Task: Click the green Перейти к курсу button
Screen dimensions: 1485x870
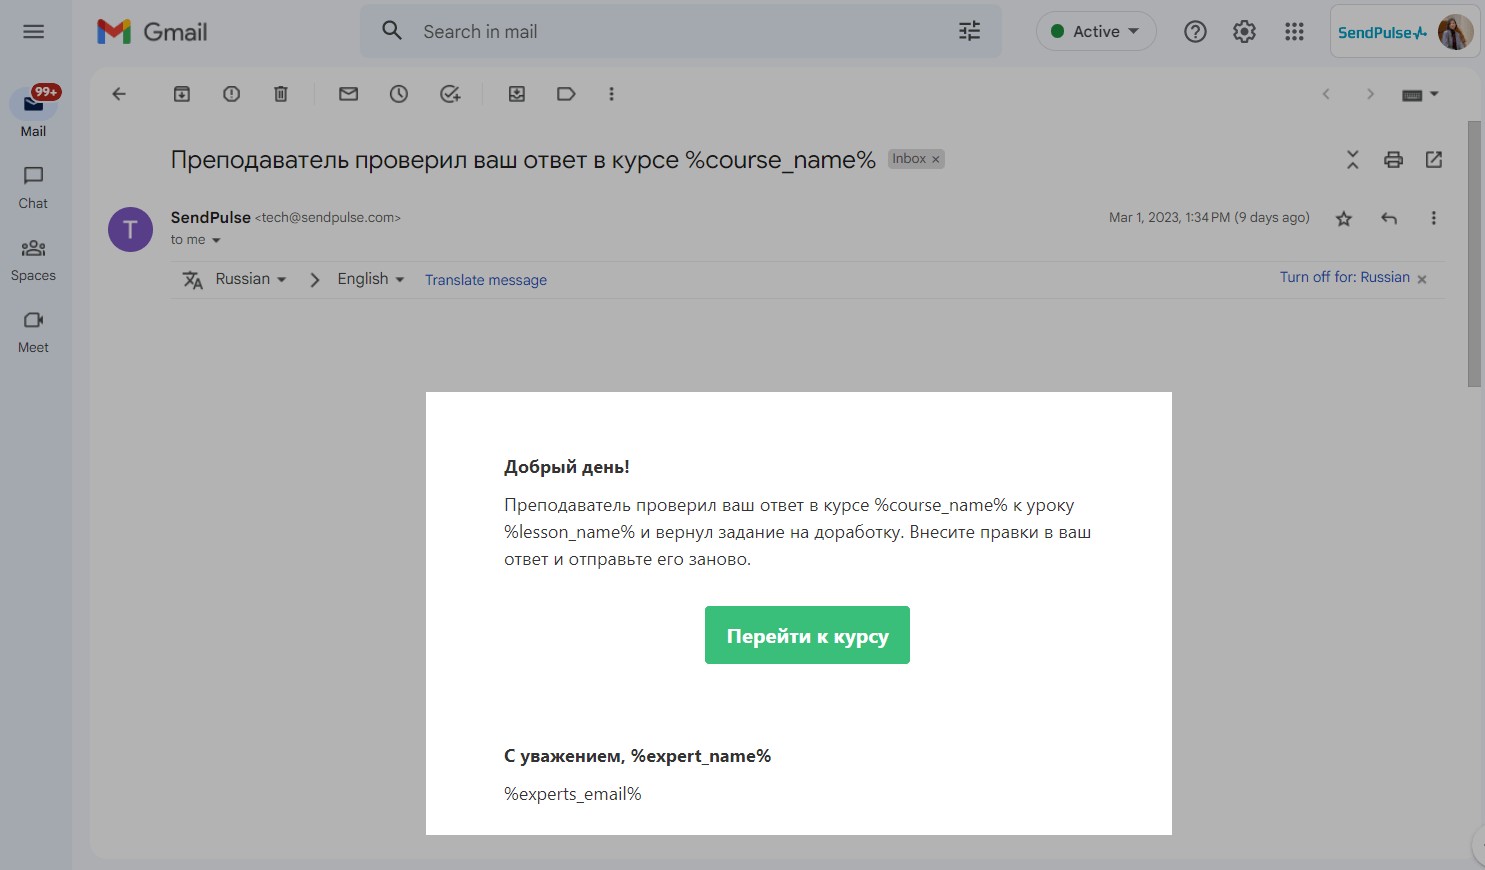Action: click(x=807, y=635)
